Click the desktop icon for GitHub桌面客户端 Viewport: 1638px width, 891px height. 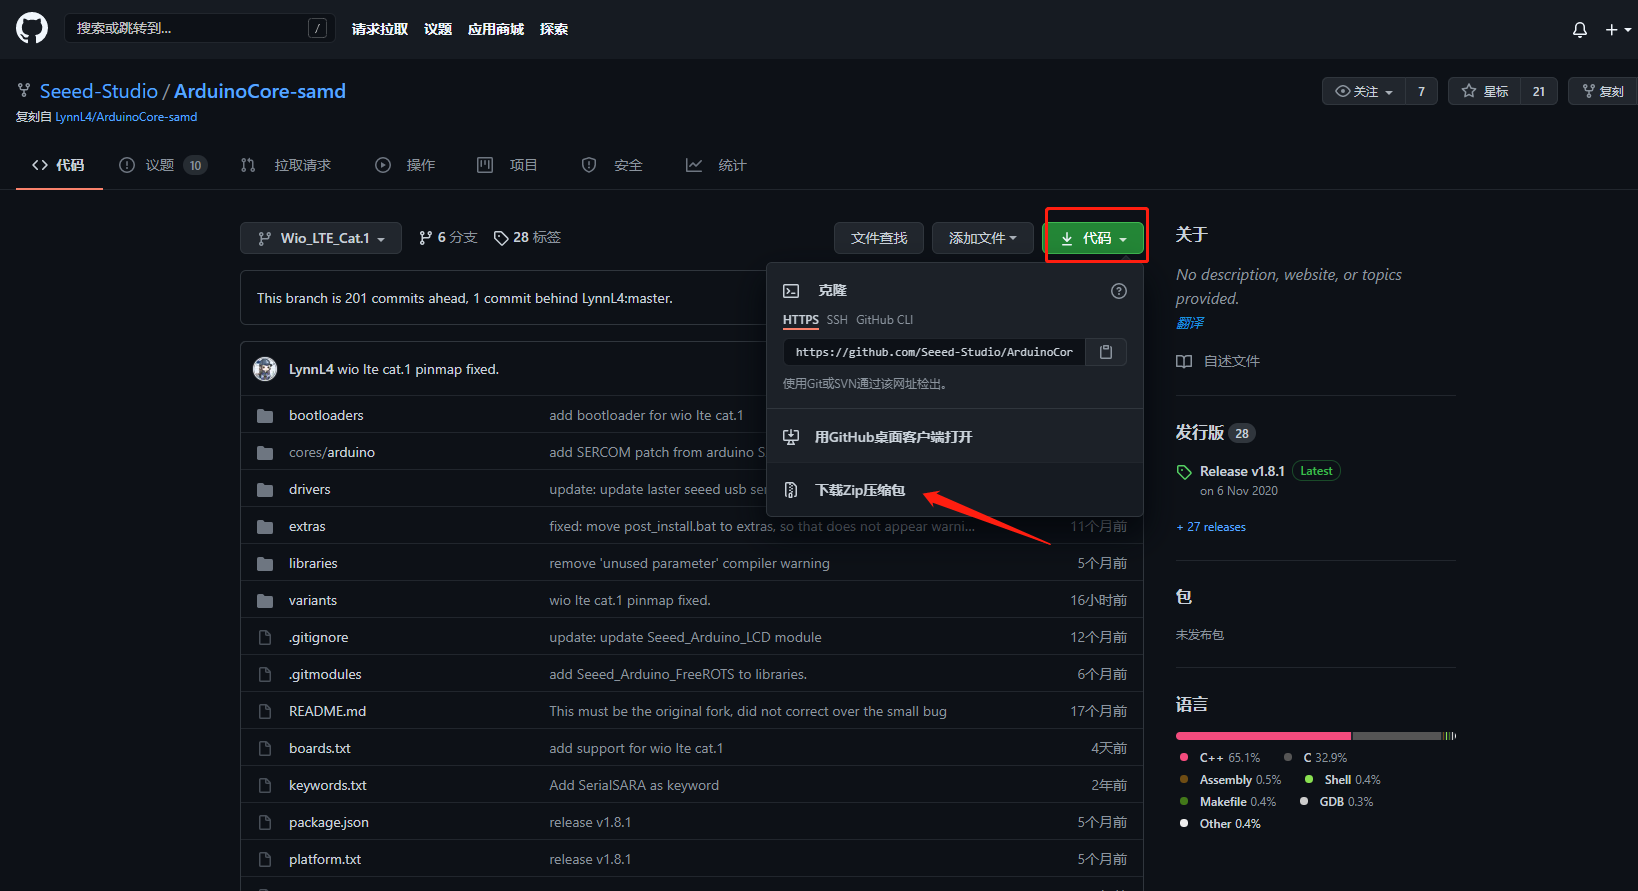pyautogui.click(x=791, y=437)
